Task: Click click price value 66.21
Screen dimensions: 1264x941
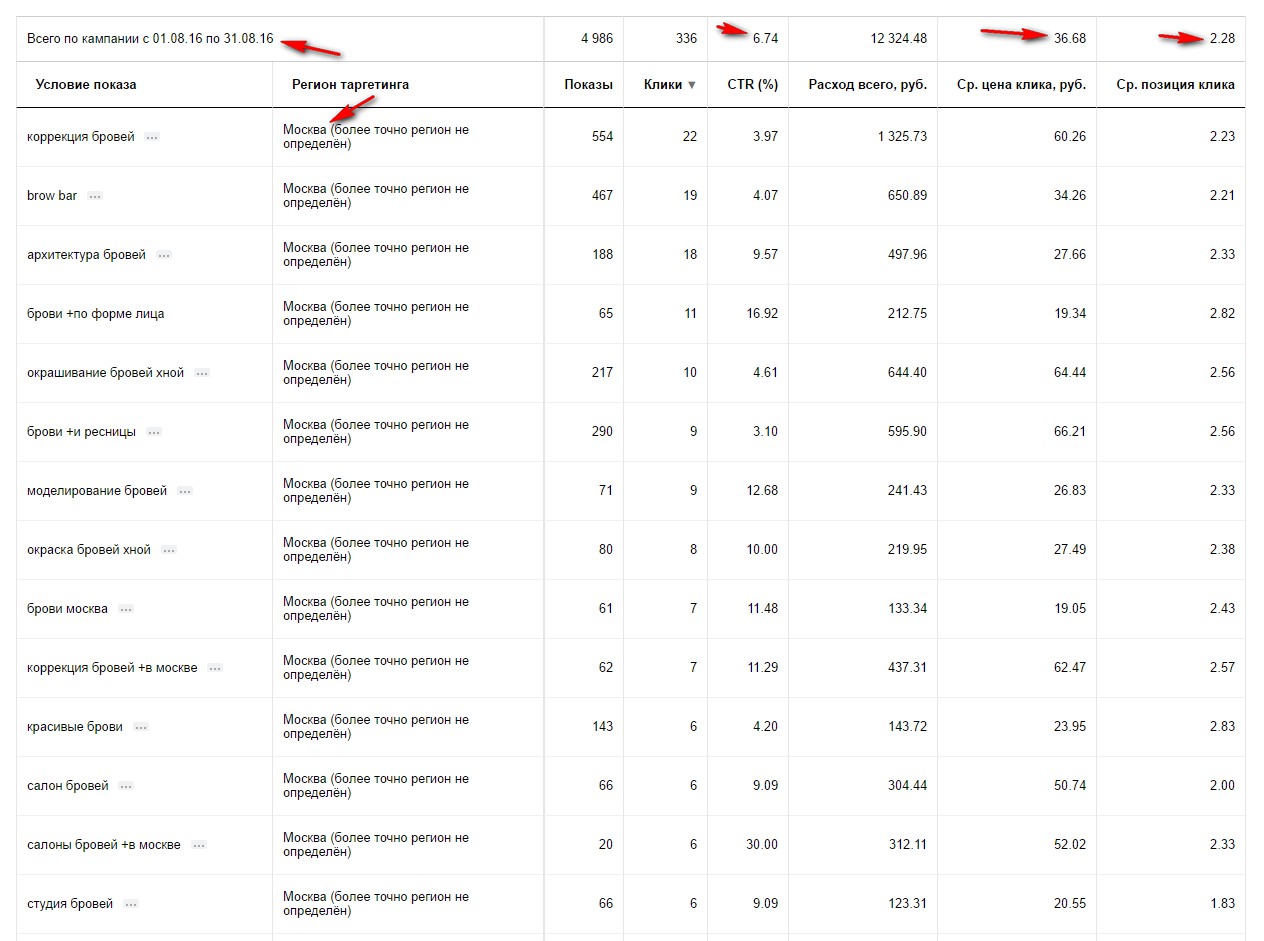Action: tap(1070, 432)
